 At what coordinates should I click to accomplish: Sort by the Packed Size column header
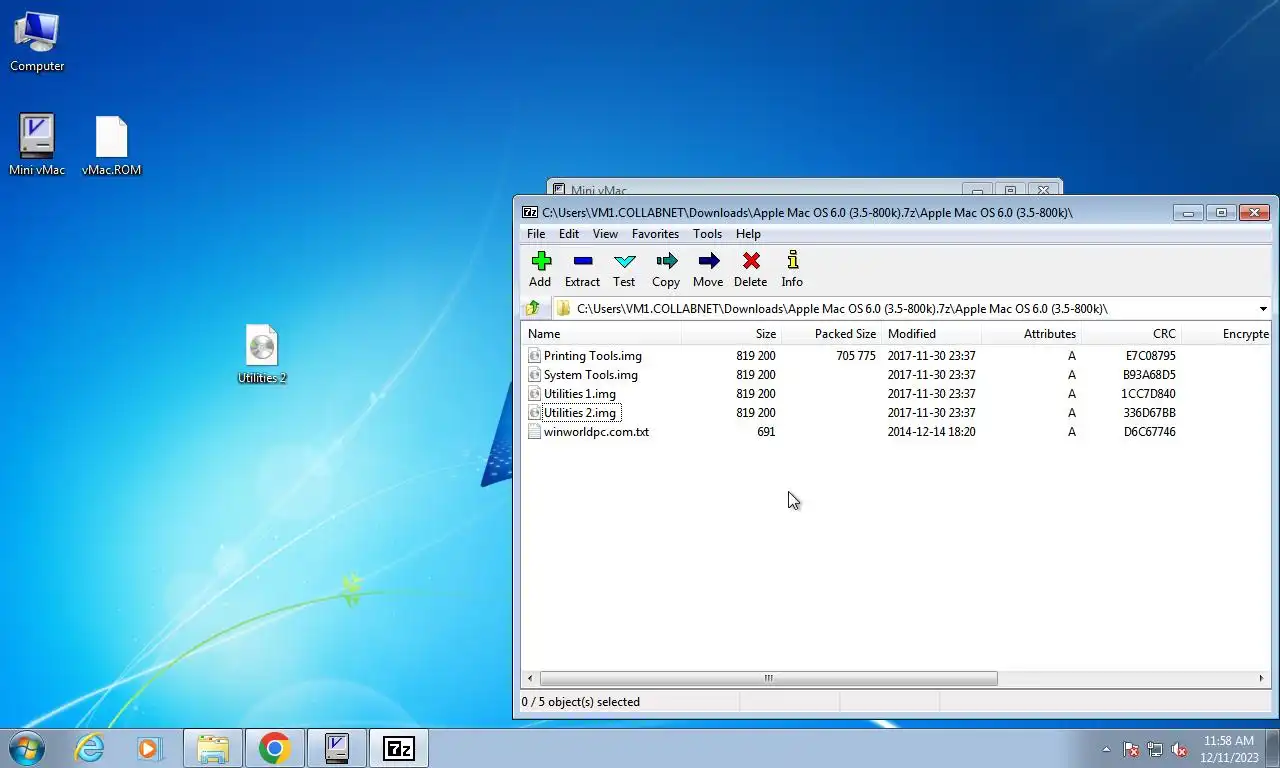tap(831, 334)
